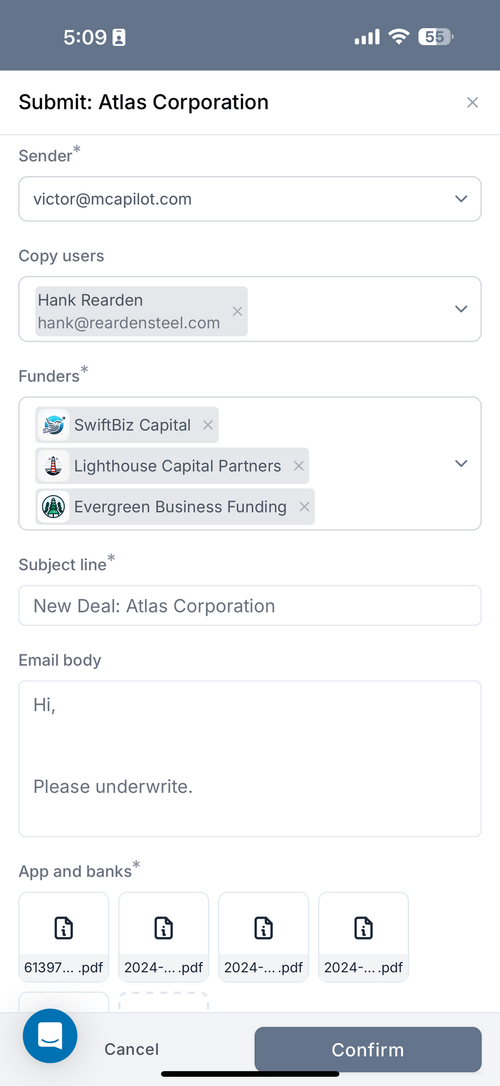Remove Evergreen Business Funding tag
Viewport: 500px width, 1086px height.
pyautogui.click(x=304, y=507)
